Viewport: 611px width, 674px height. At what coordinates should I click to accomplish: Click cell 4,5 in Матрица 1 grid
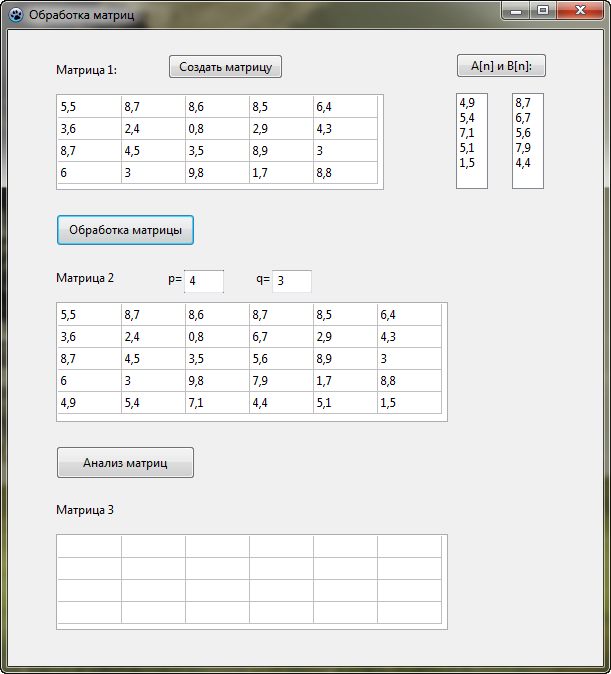point(154,150)
